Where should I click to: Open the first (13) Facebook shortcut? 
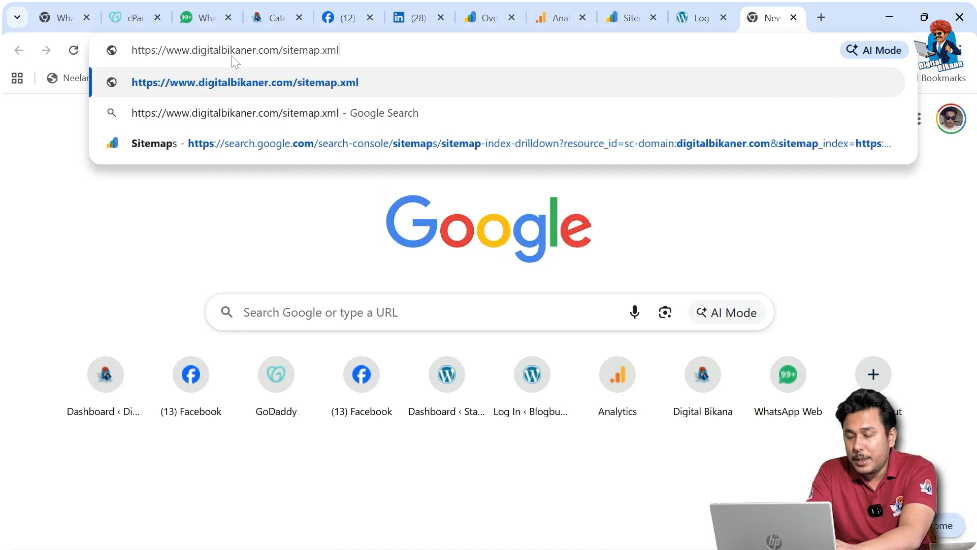pos(191,386)
